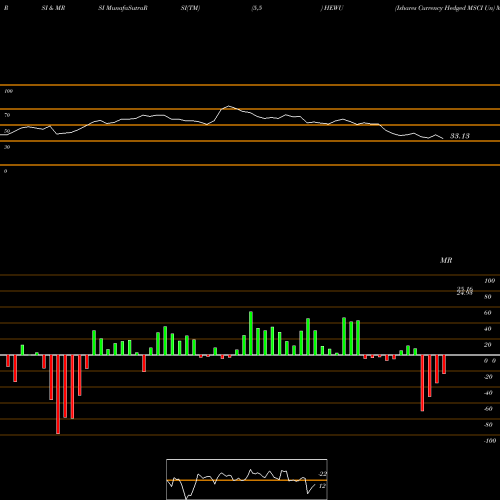Select the HEWU ticker in the title

coord(333,8)
